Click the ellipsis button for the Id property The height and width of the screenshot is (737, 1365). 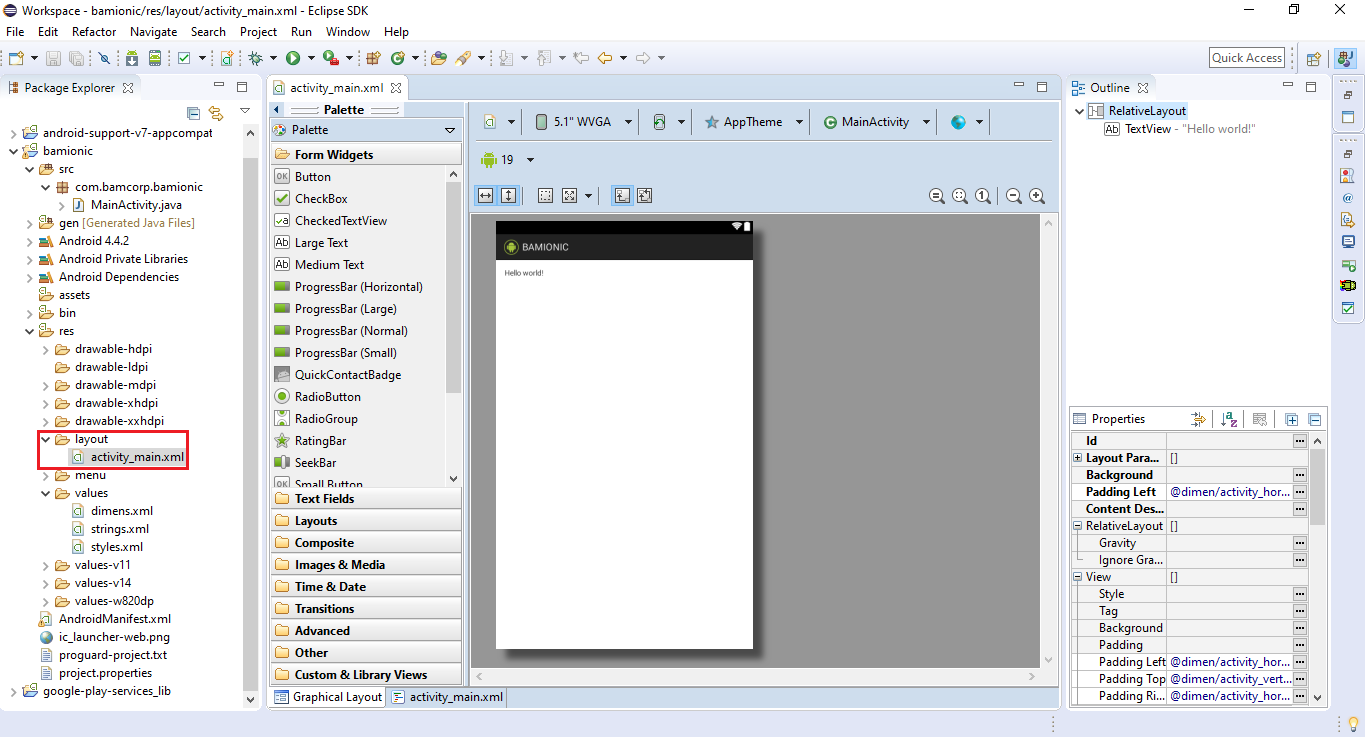(1299, 441)
